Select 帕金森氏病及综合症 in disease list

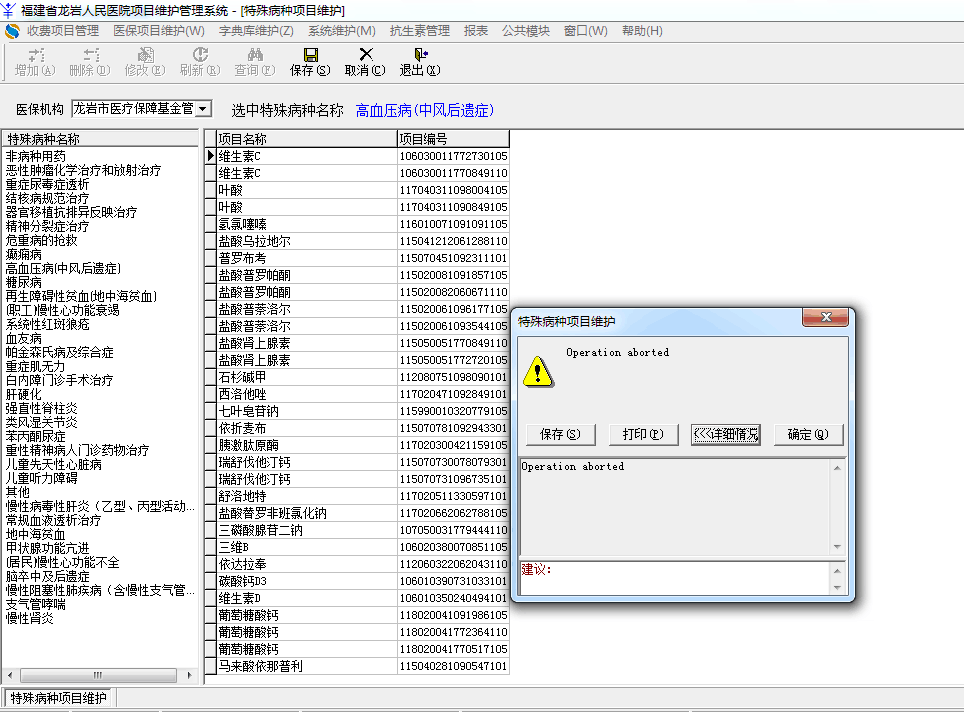59,352
